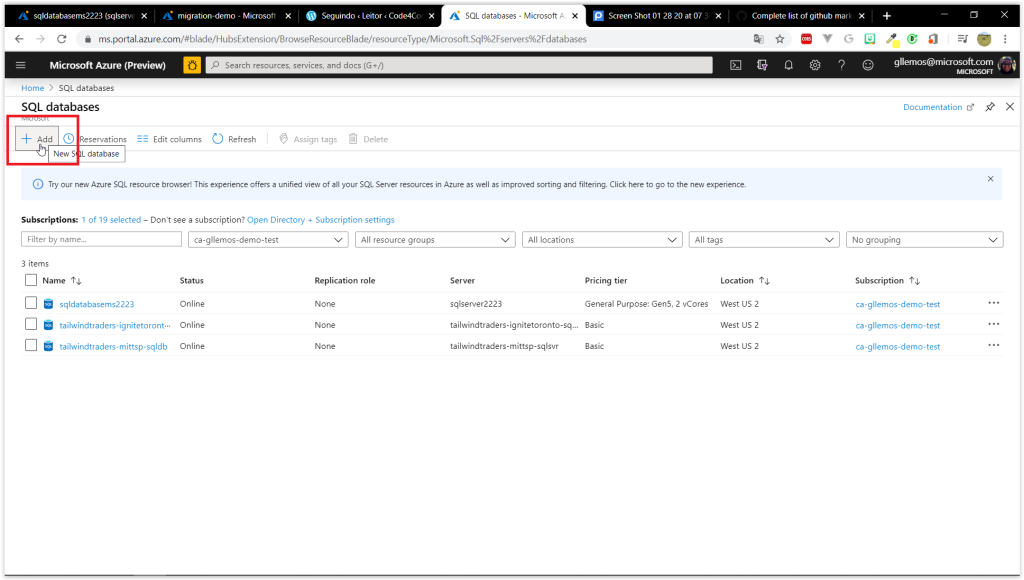Image resolution: width=1024 pixels, height=580 pixels.
Task: Click the Microsoft Azure (Preview) title
Action: coord(108,65)
